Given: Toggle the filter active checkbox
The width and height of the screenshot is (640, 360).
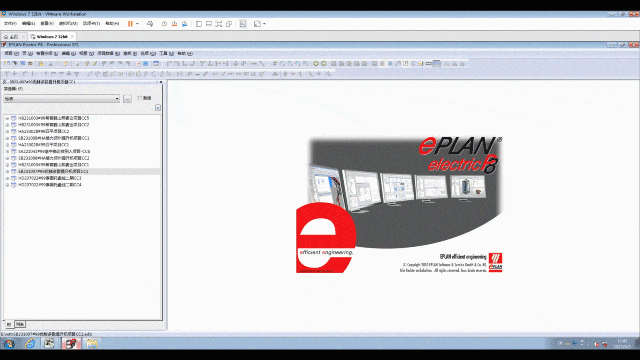Looking at the screenshot, I should coord(140,98).
